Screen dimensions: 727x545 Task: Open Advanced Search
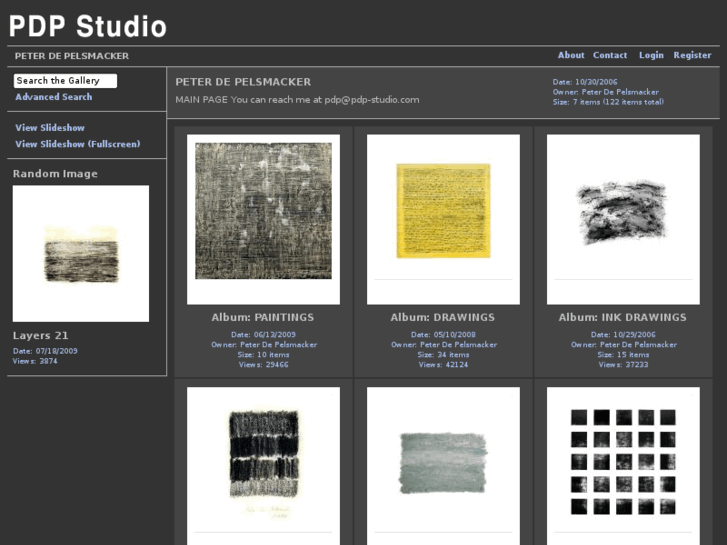54,97
